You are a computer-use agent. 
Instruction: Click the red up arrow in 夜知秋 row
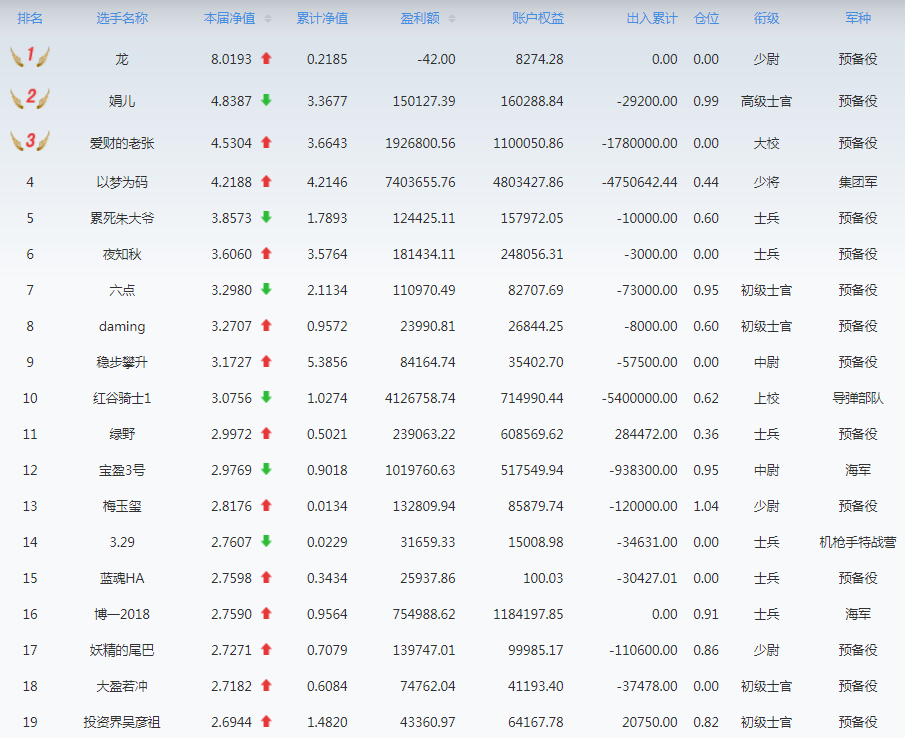266,253
